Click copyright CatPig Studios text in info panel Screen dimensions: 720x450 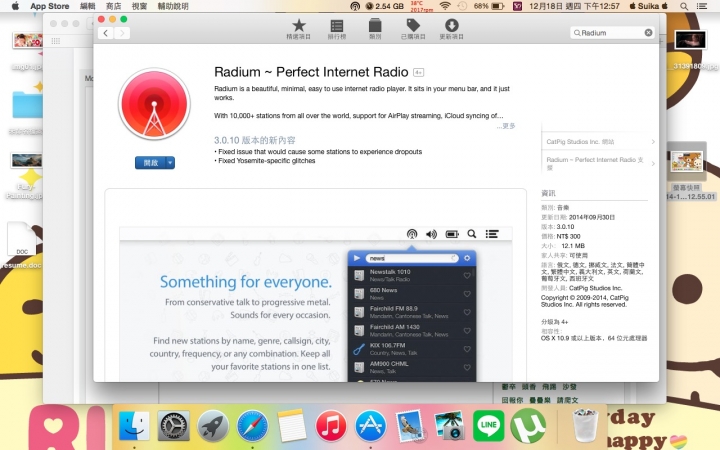(x=585, y=301)
